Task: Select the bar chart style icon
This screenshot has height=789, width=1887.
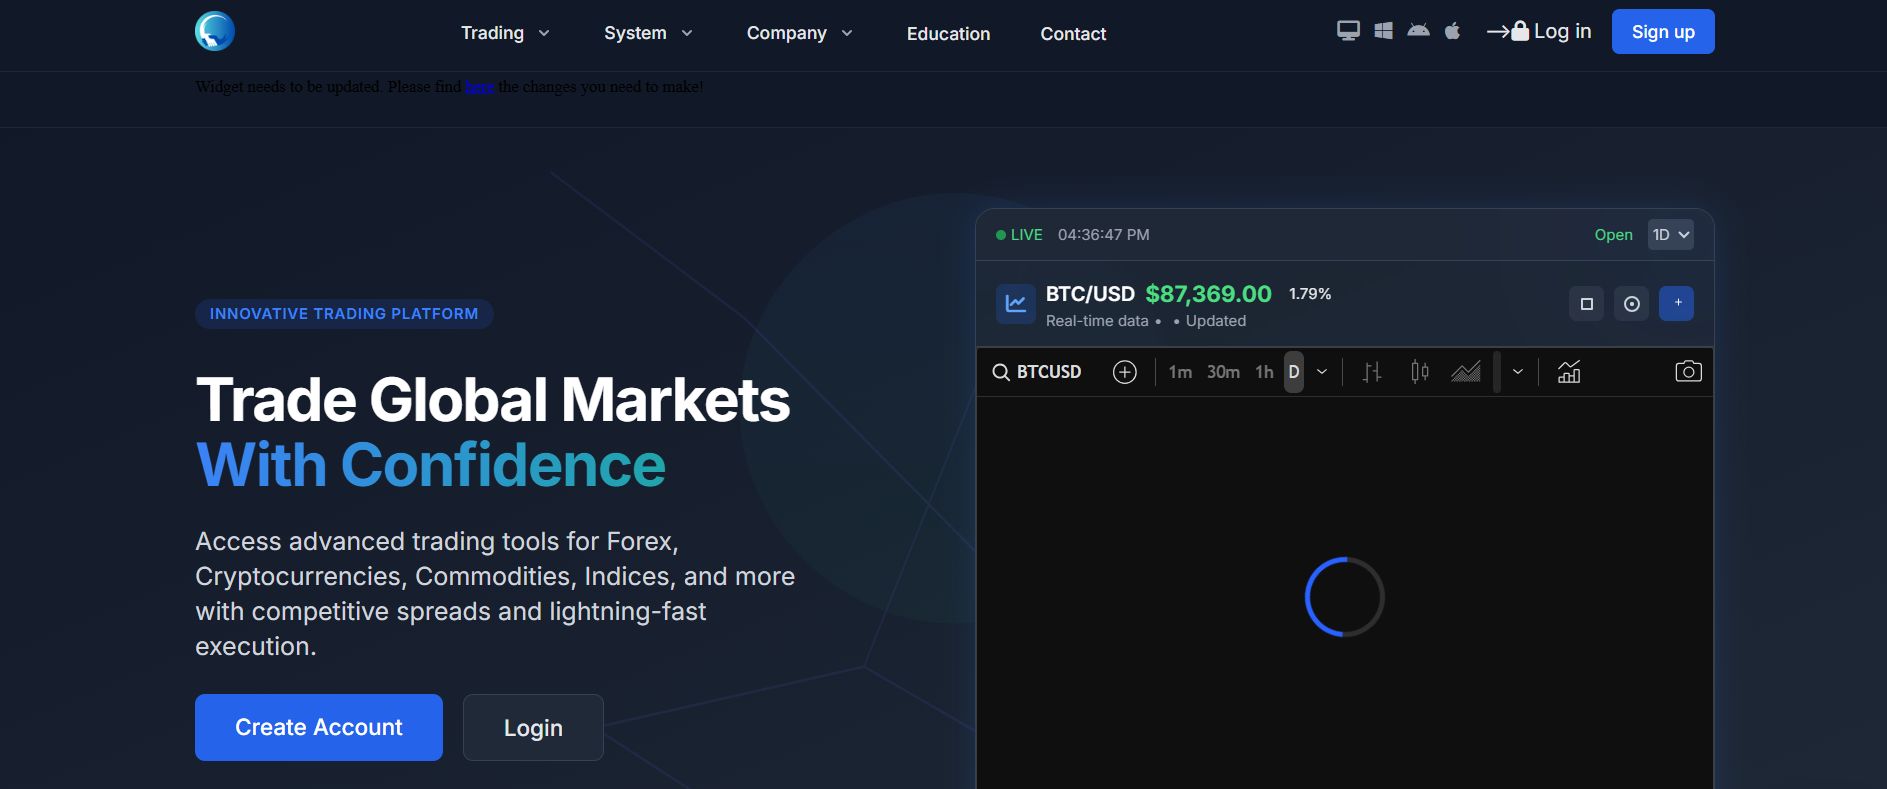Action: pyautogui.click(x=1372, y=372)
